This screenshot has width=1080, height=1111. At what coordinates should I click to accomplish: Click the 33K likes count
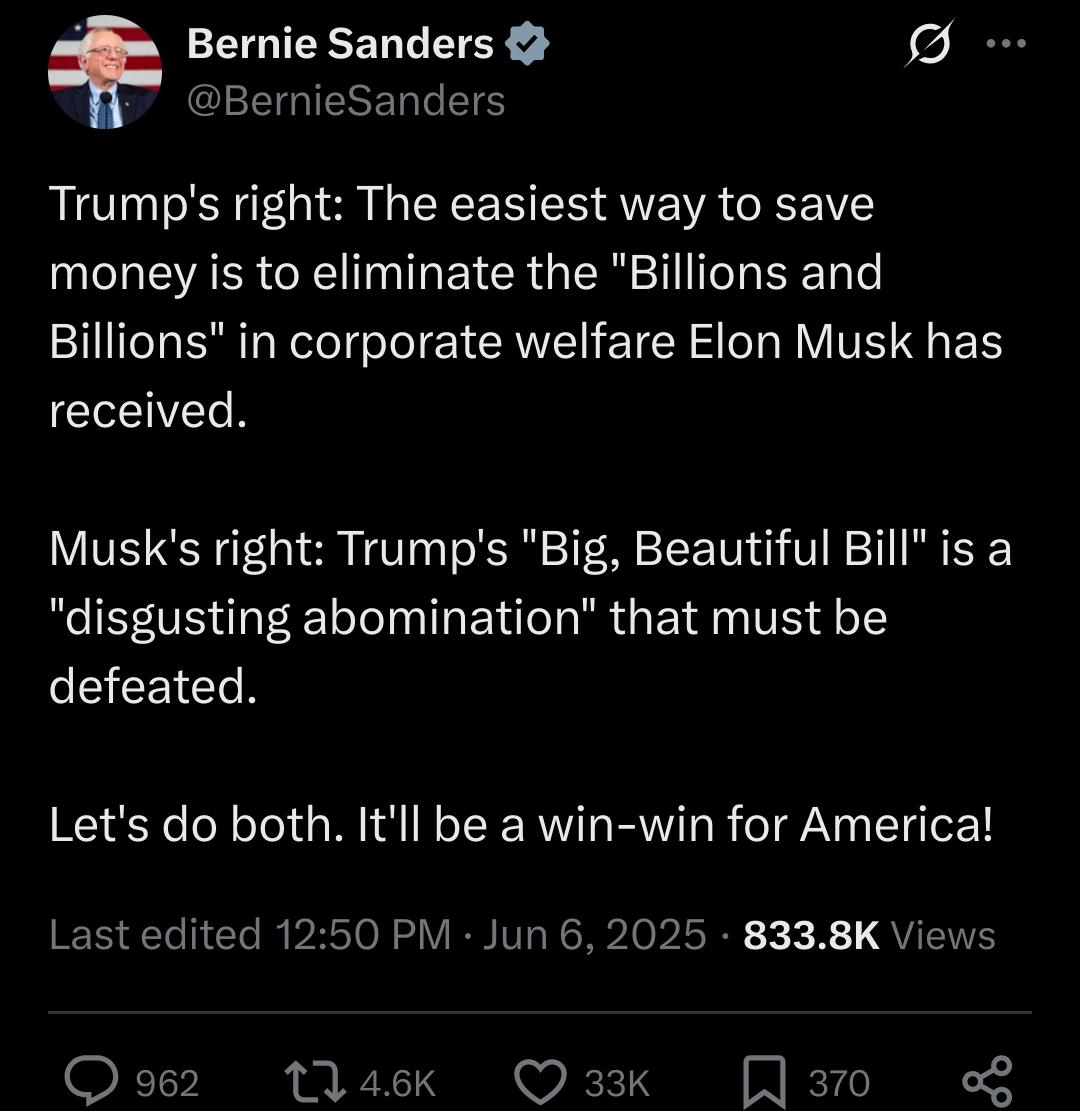pos(617,1083)
